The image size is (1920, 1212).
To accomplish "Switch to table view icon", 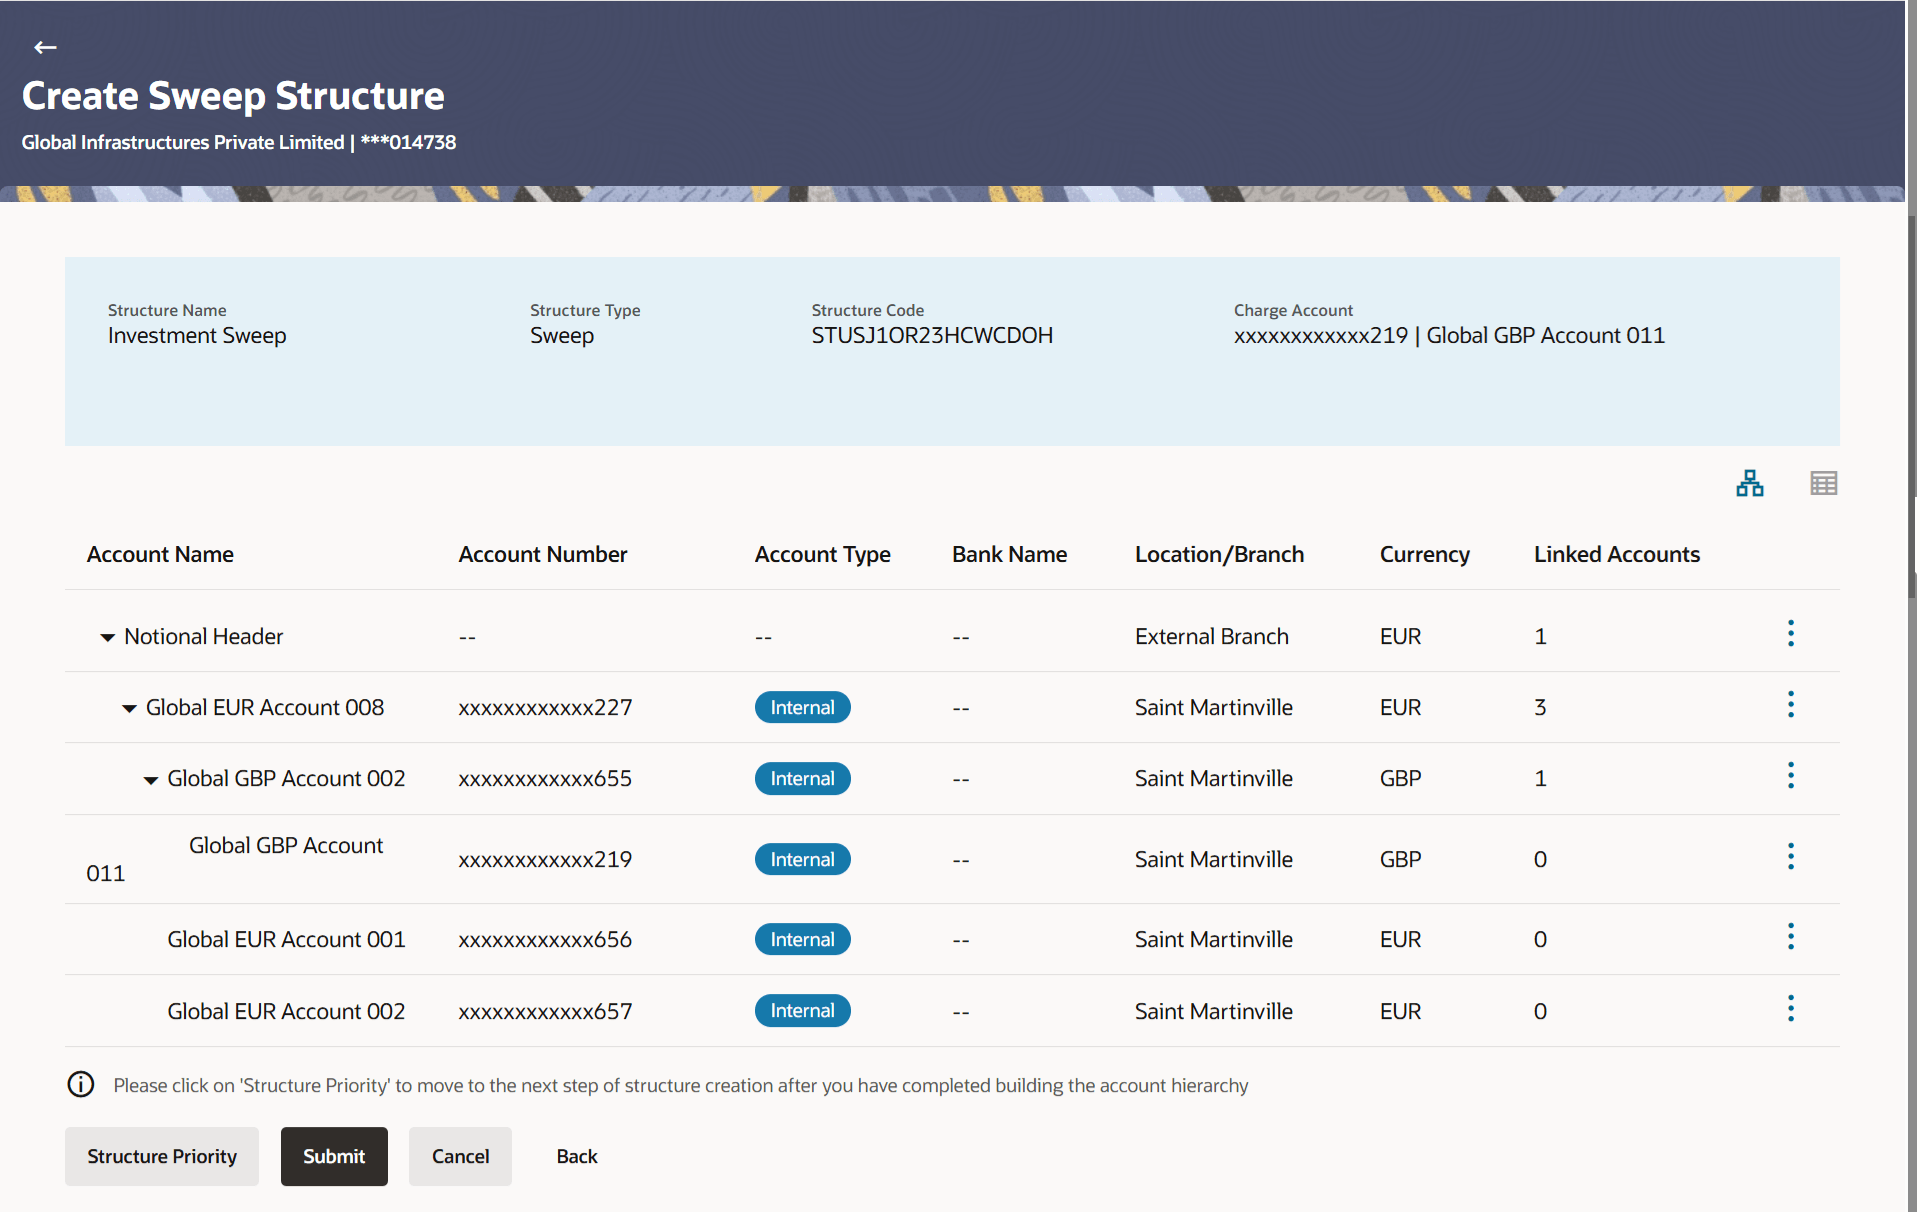I will pyautogui.click(x=1823, y=484).
